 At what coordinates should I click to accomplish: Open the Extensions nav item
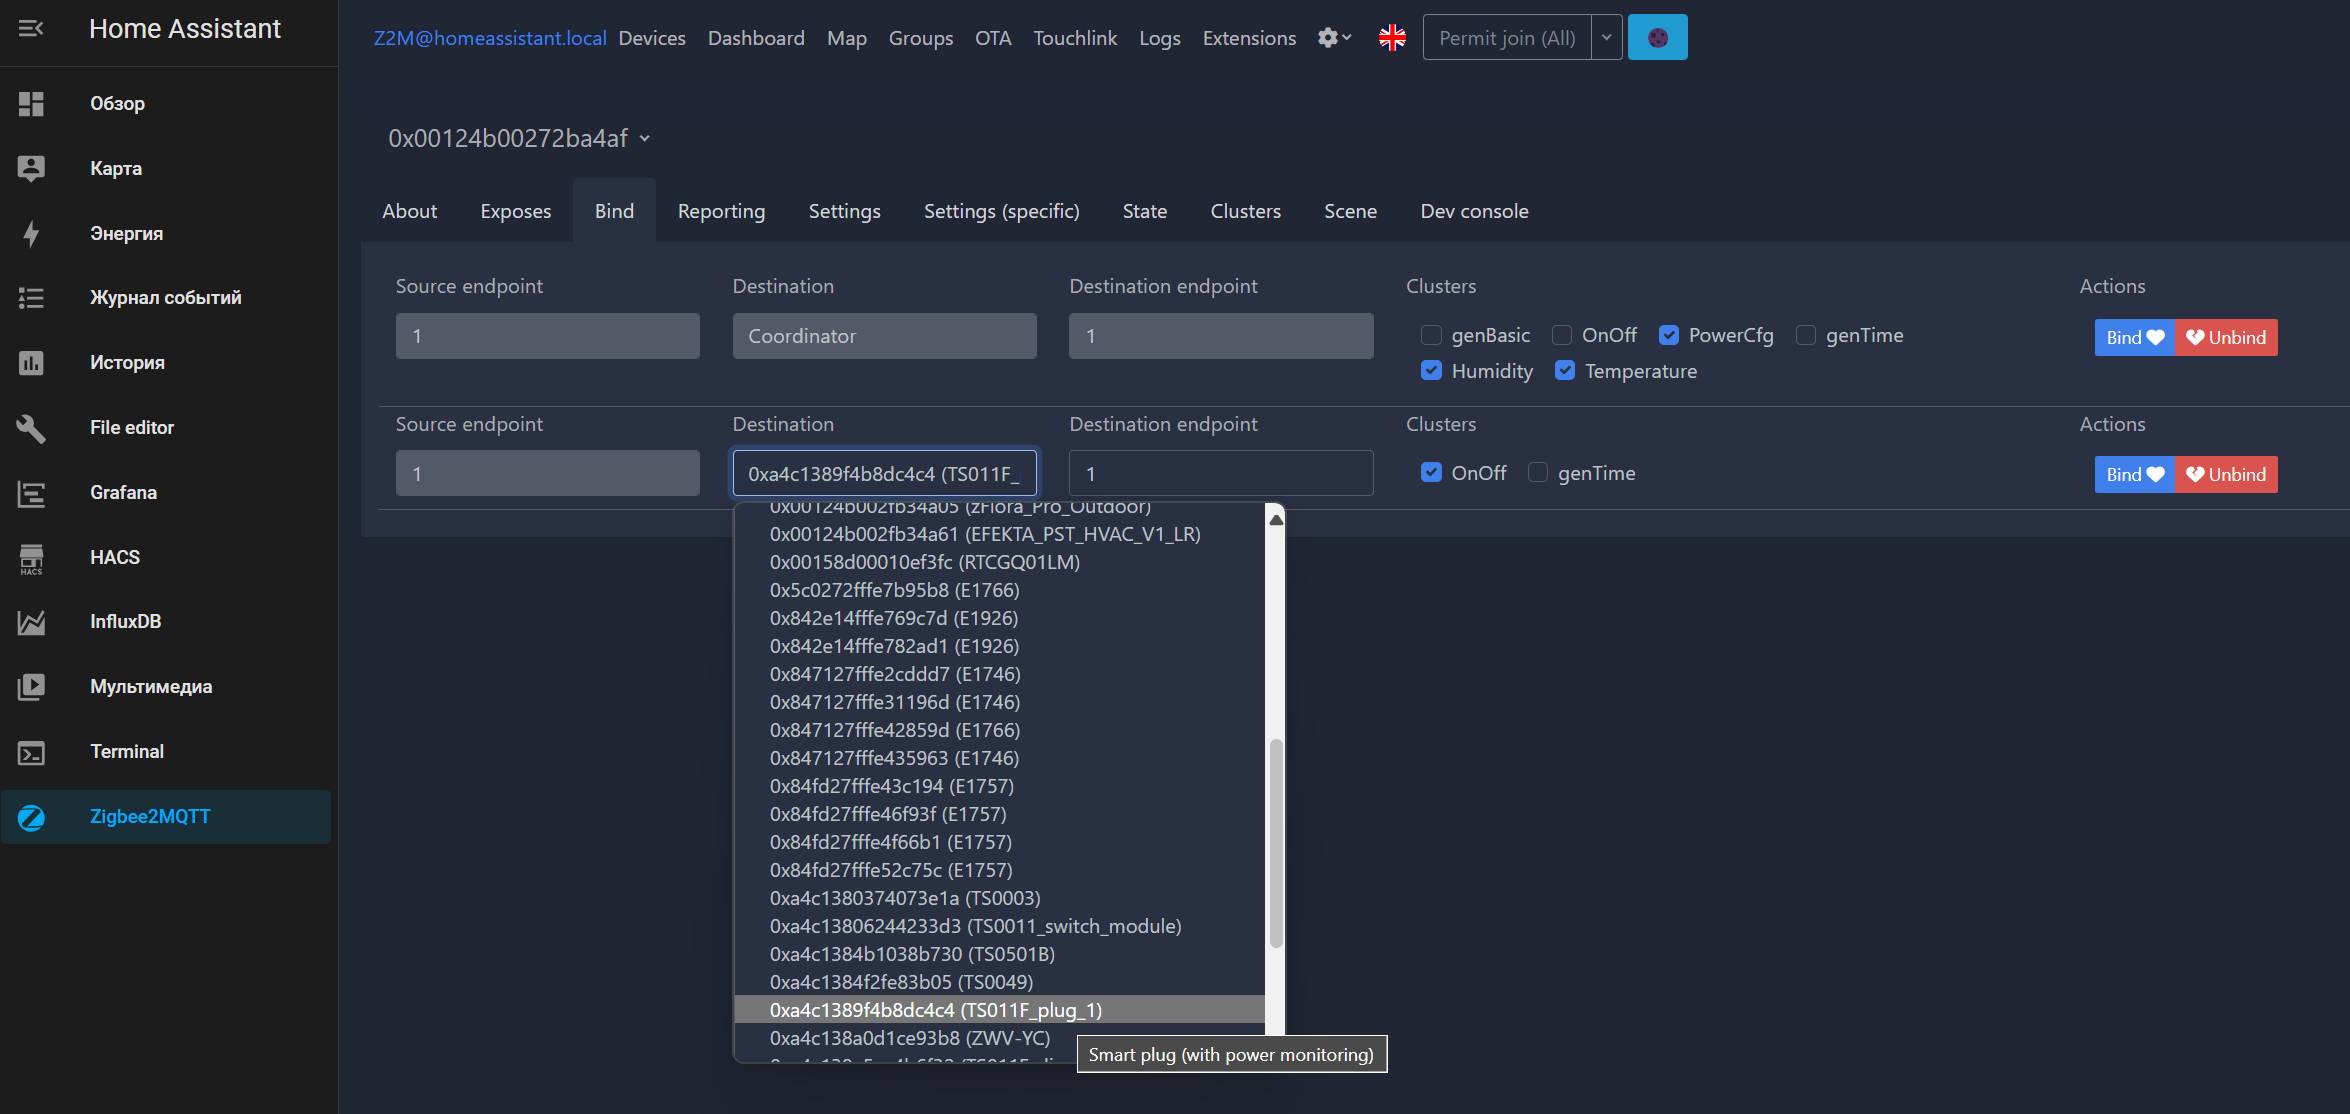pos(1249,38)
